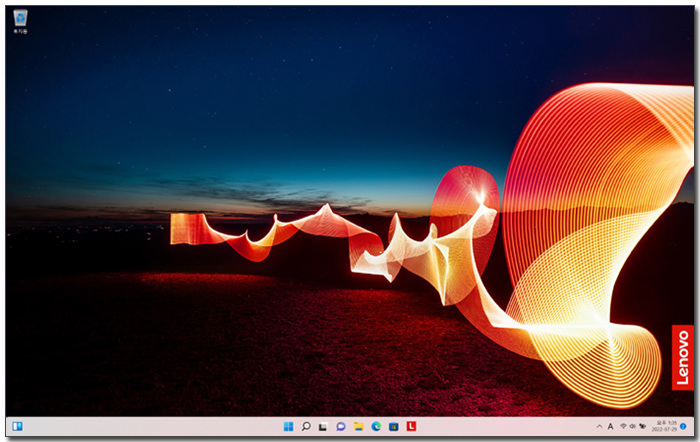Click Show desktop at taskbar's far end
This screenshot has height=442, width=700.
pyautogui.click(x=693, y=426)
